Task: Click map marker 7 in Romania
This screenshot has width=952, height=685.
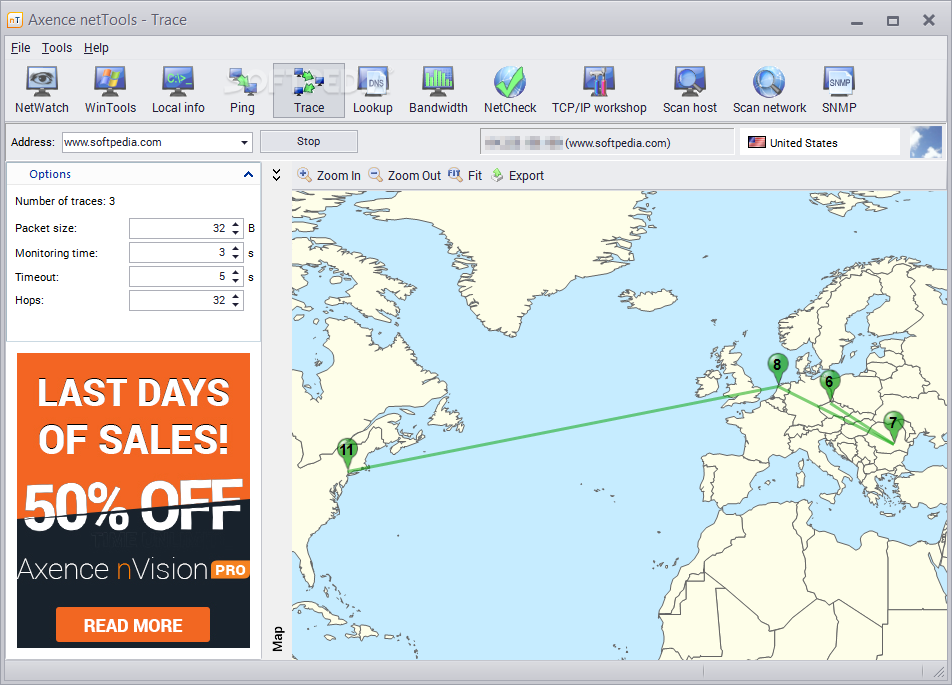Action: pyautogui.click(x=892, y=426)
